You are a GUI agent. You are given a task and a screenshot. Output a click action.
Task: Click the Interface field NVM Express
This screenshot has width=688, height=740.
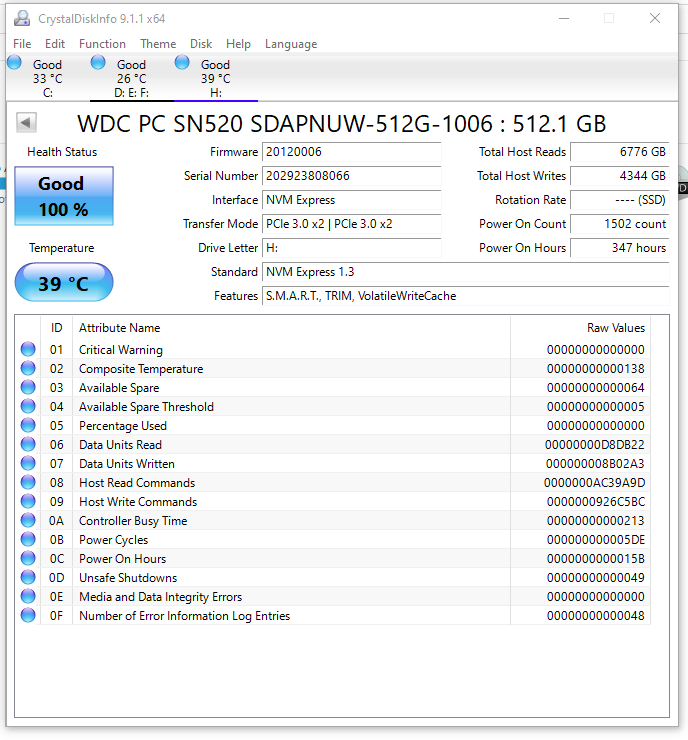click(352, 200)
